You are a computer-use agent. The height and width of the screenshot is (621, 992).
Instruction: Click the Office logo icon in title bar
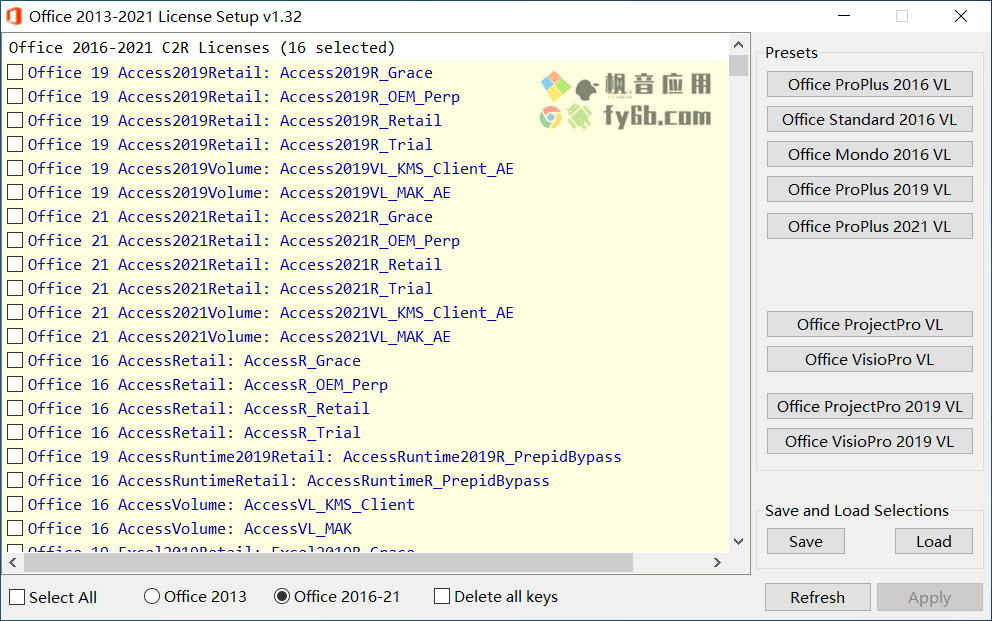[x=14, y=16]
